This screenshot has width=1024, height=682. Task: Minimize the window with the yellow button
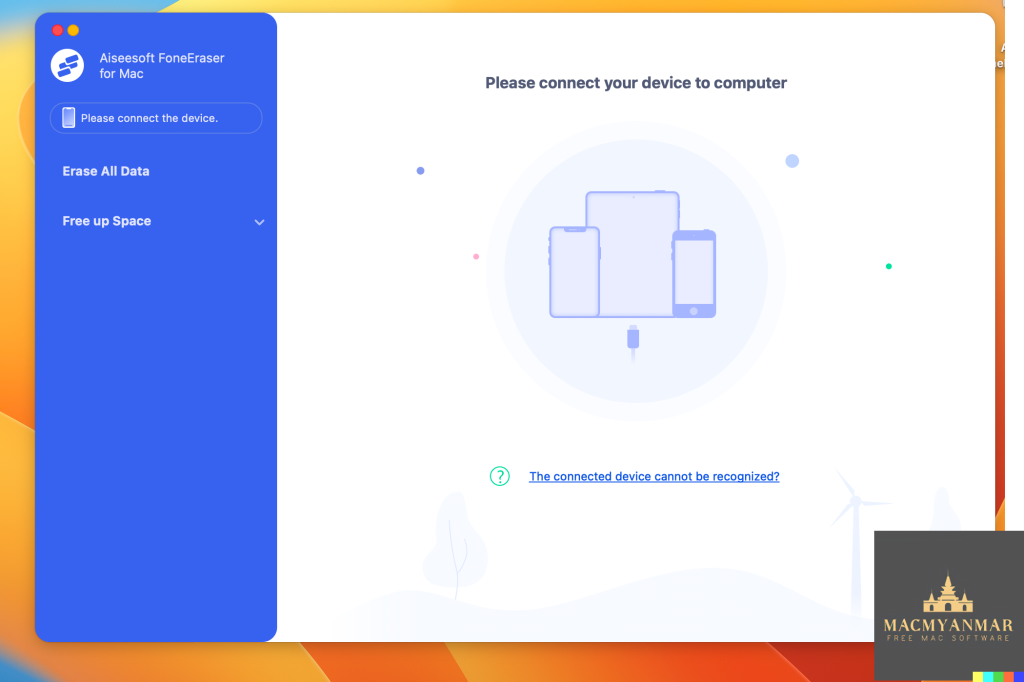point(73,30)
